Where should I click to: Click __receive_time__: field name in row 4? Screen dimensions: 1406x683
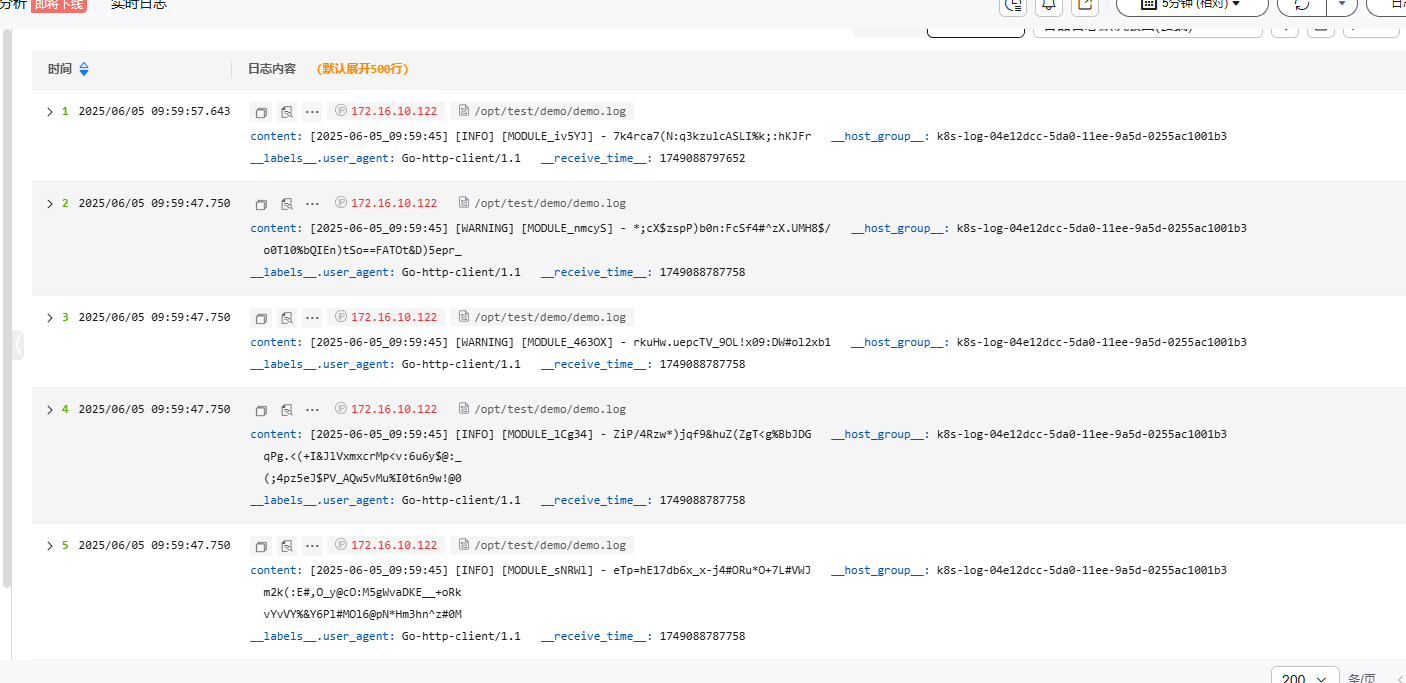pos(597,500)
